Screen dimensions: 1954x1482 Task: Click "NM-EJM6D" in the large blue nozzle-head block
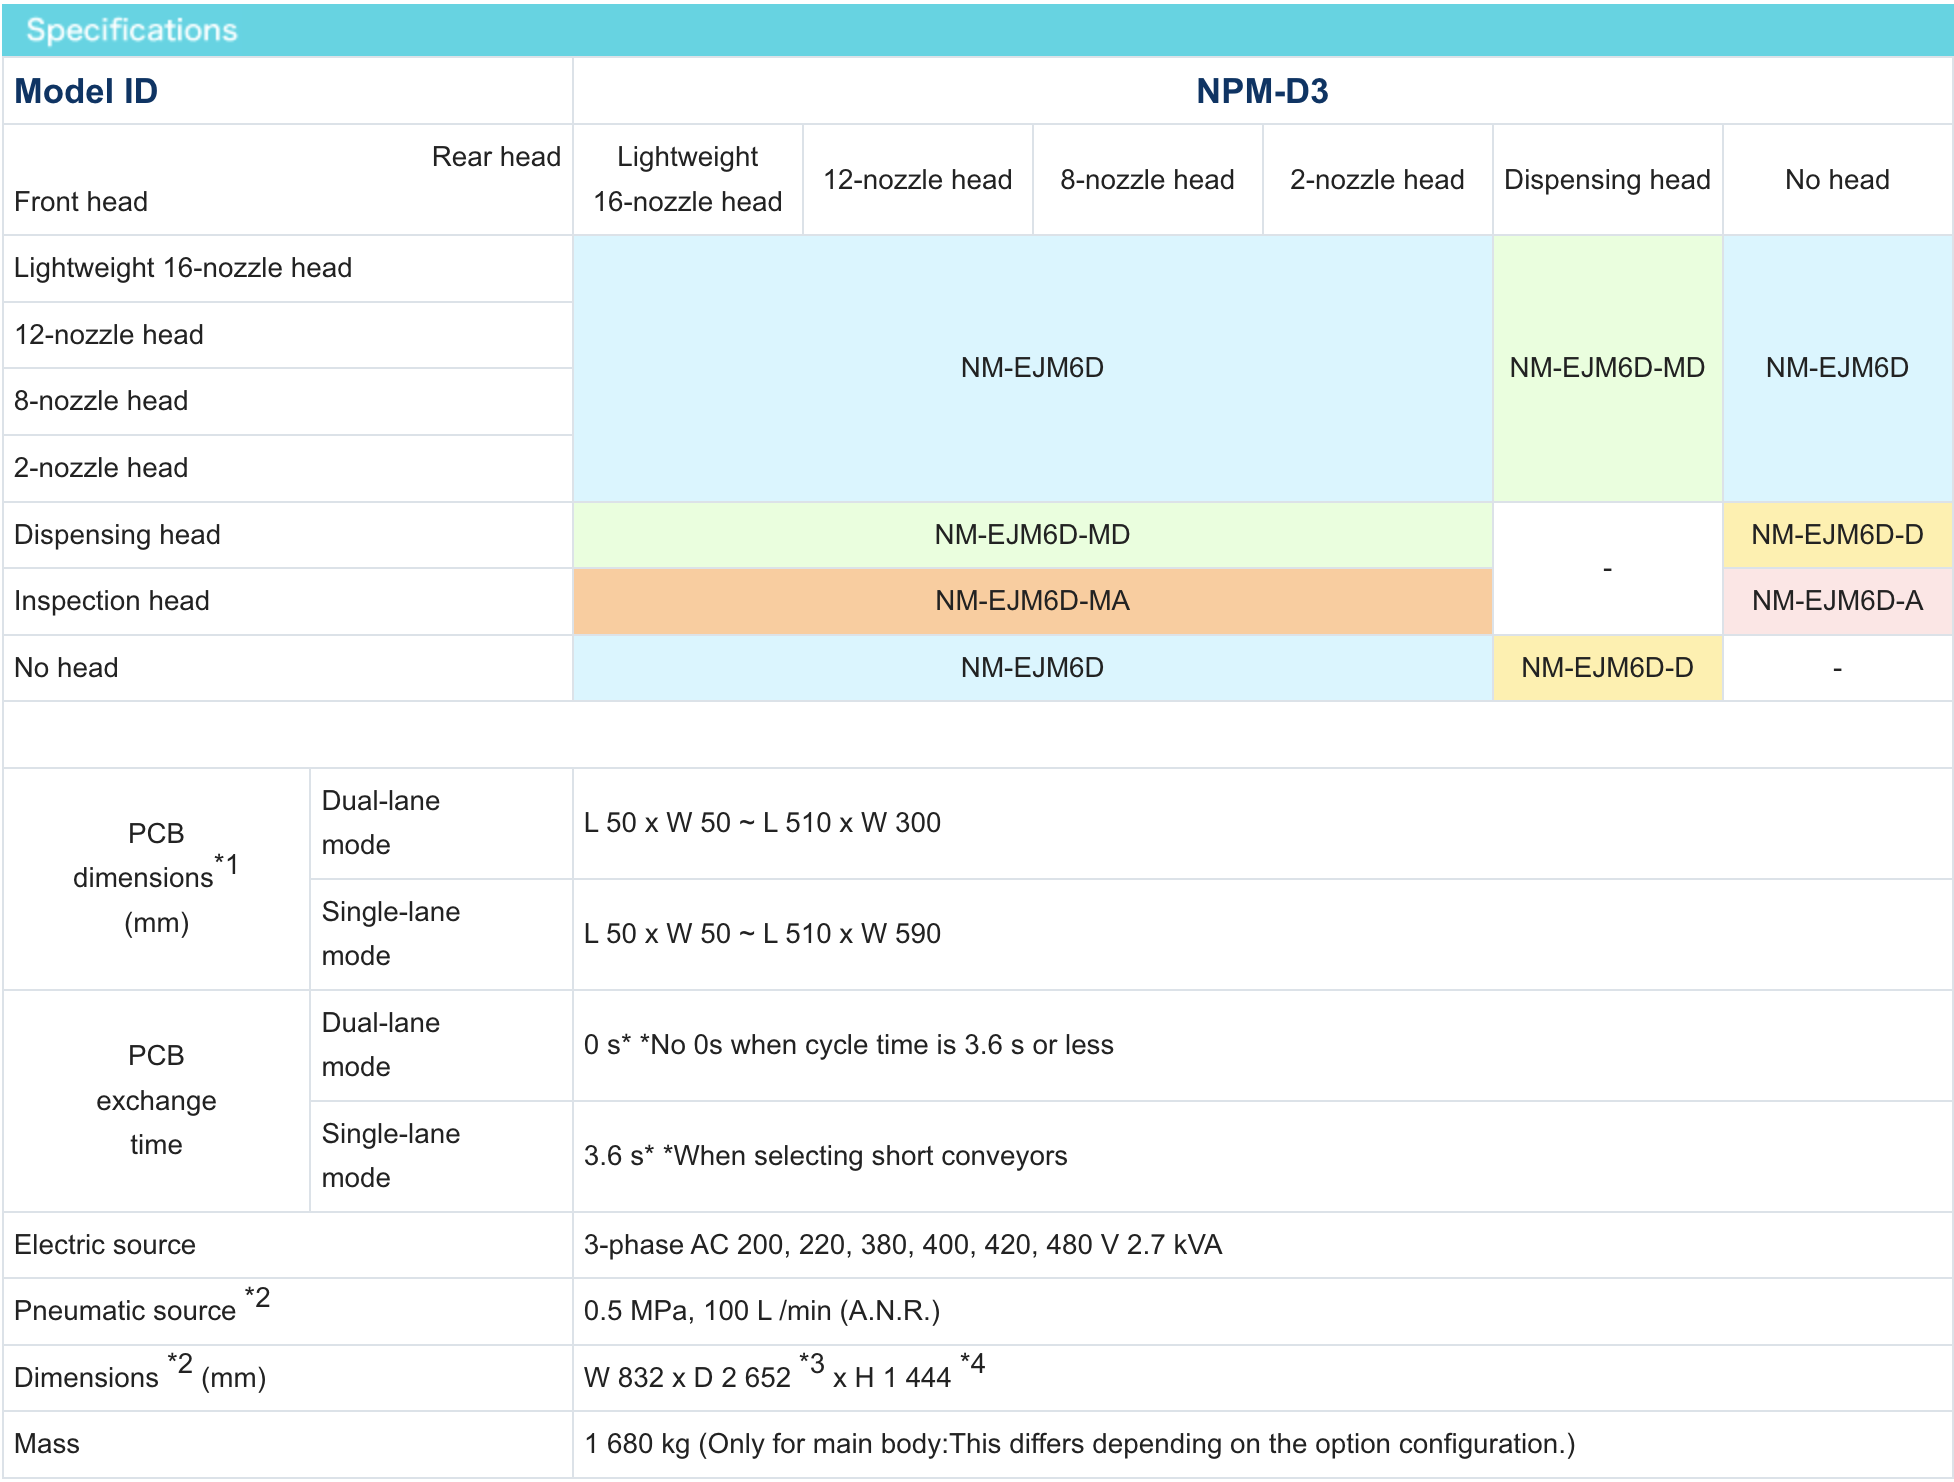pyautogui.click(x=1032, y=367)
